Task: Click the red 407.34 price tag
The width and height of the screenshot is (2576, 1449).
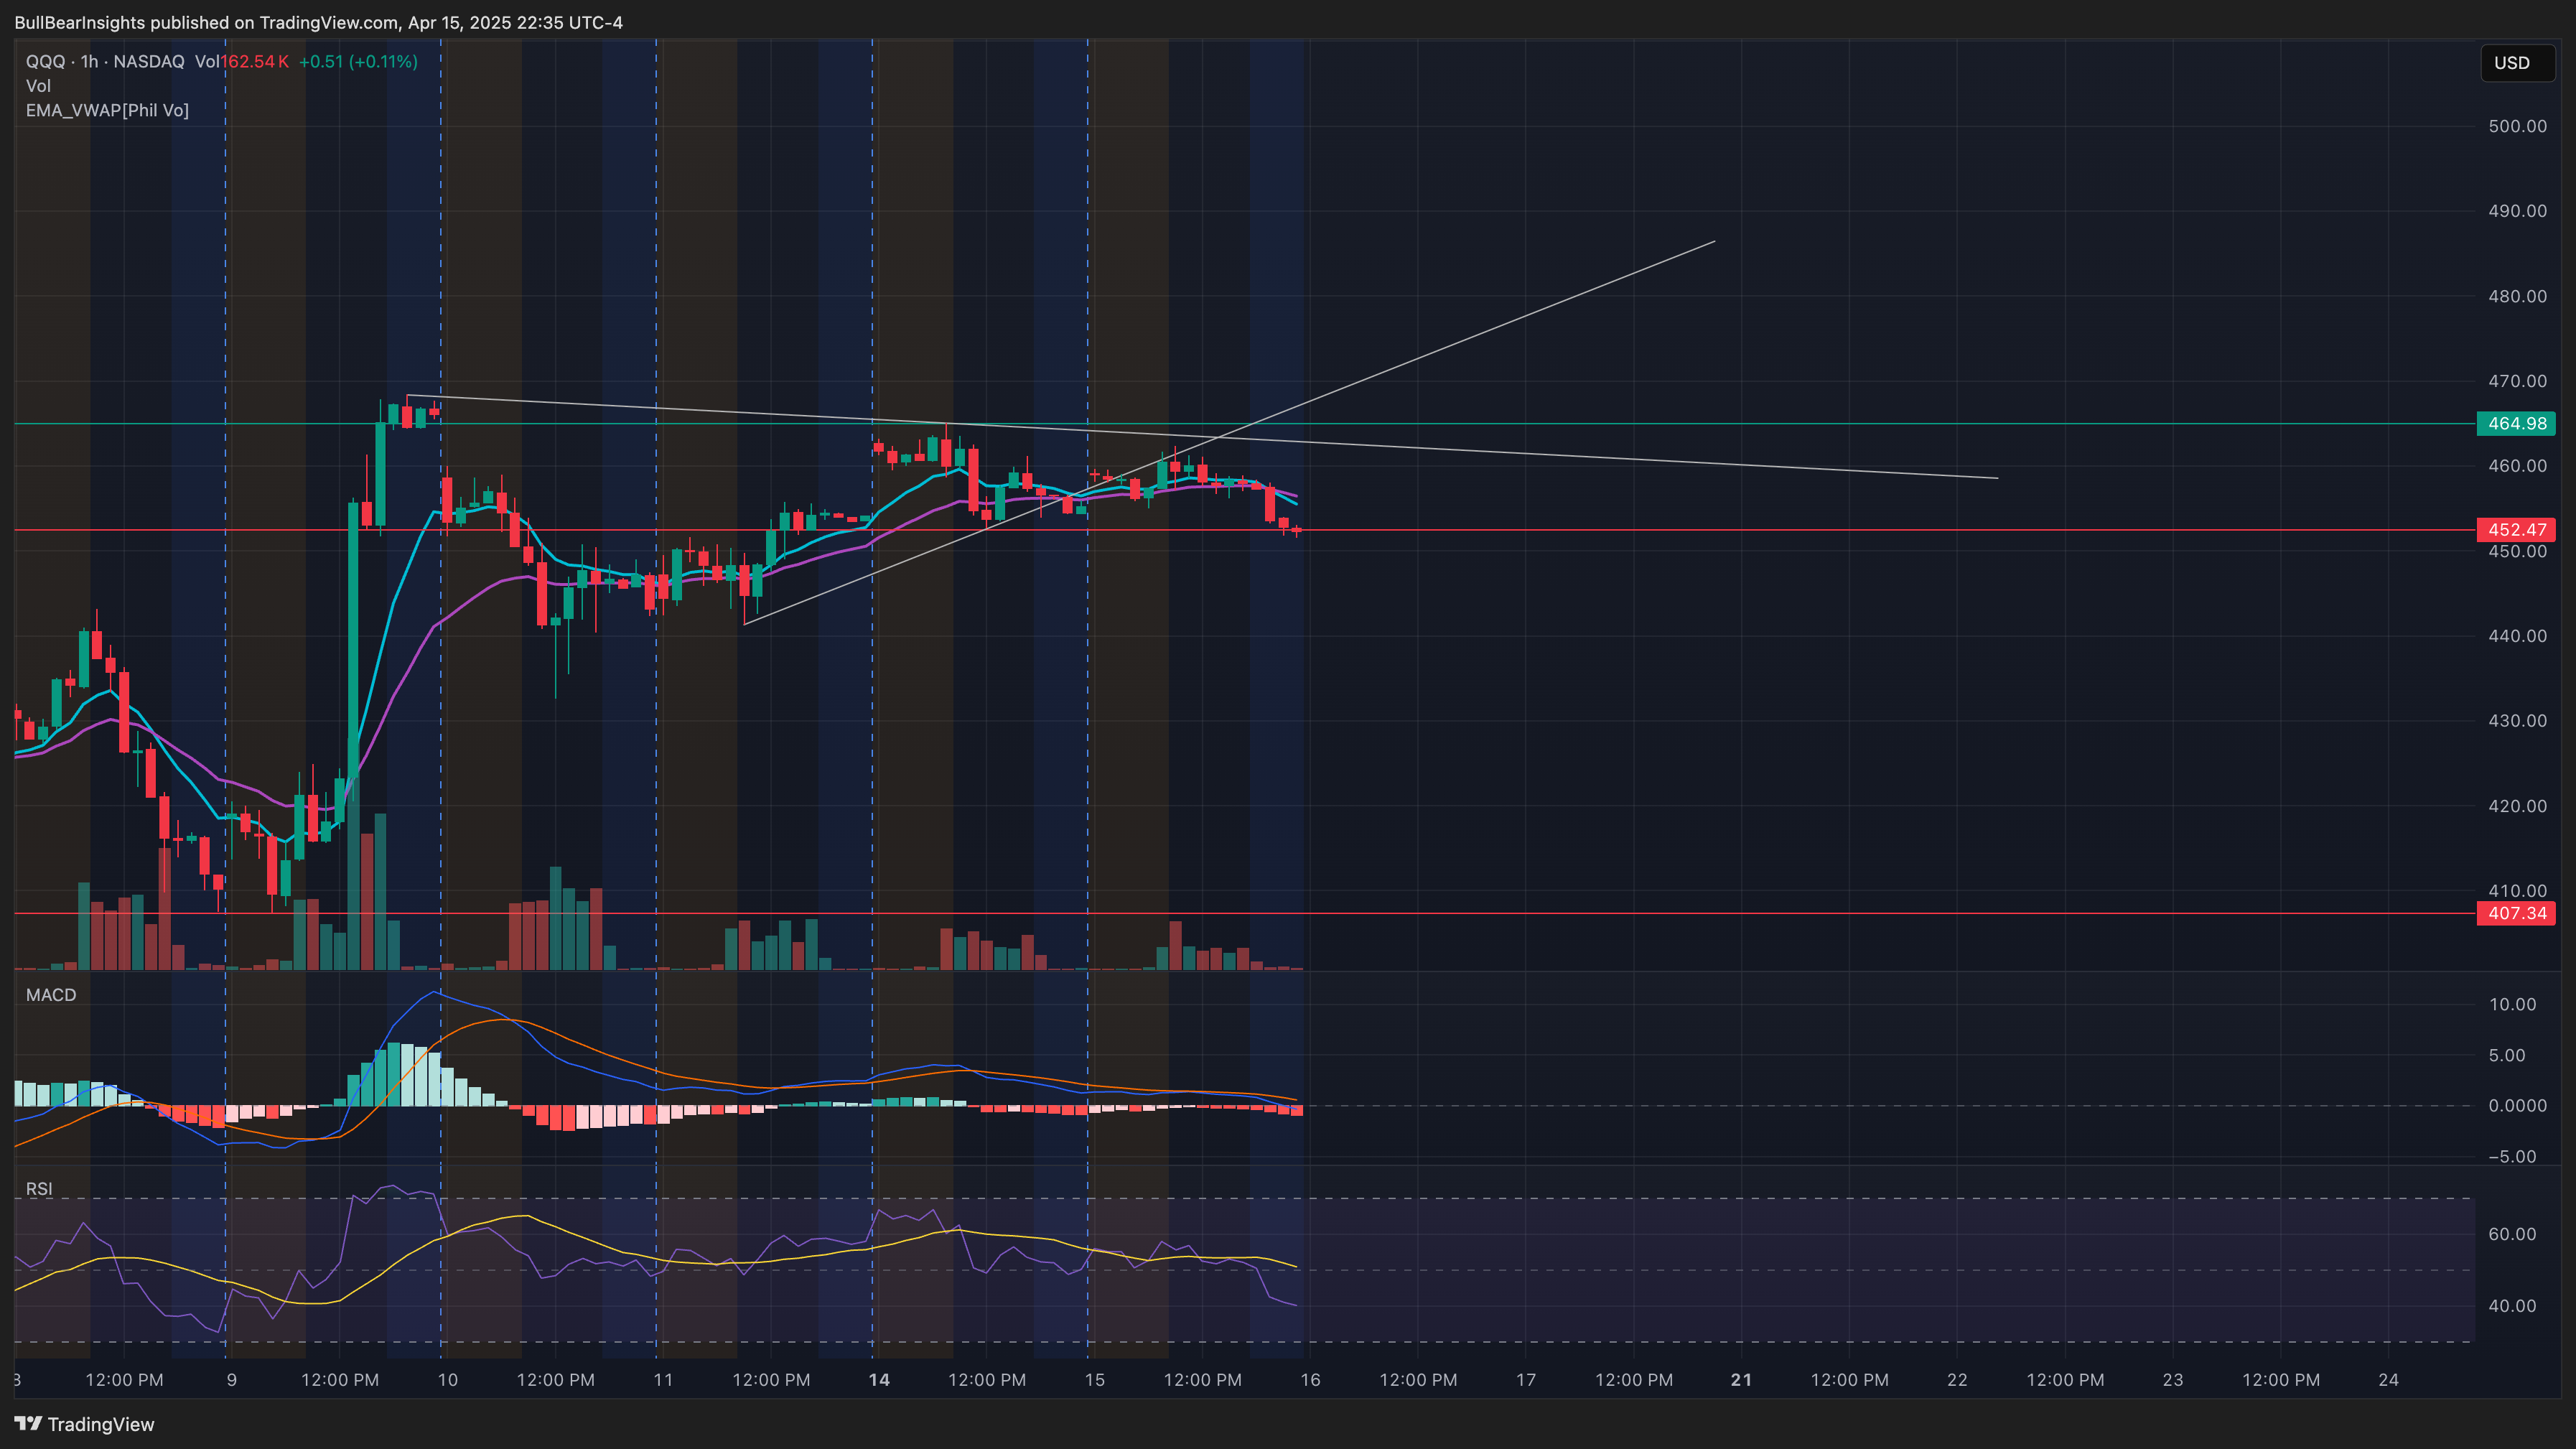Action: point(2516,913)
